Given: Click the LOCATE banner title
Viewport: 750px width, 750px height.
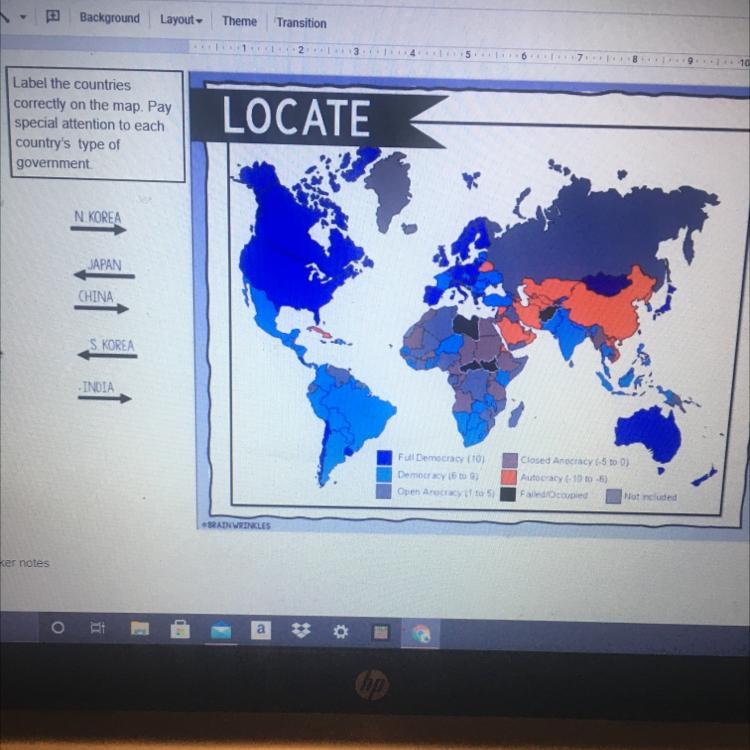Looking at the screenshot, I should [x=296, y=116].
